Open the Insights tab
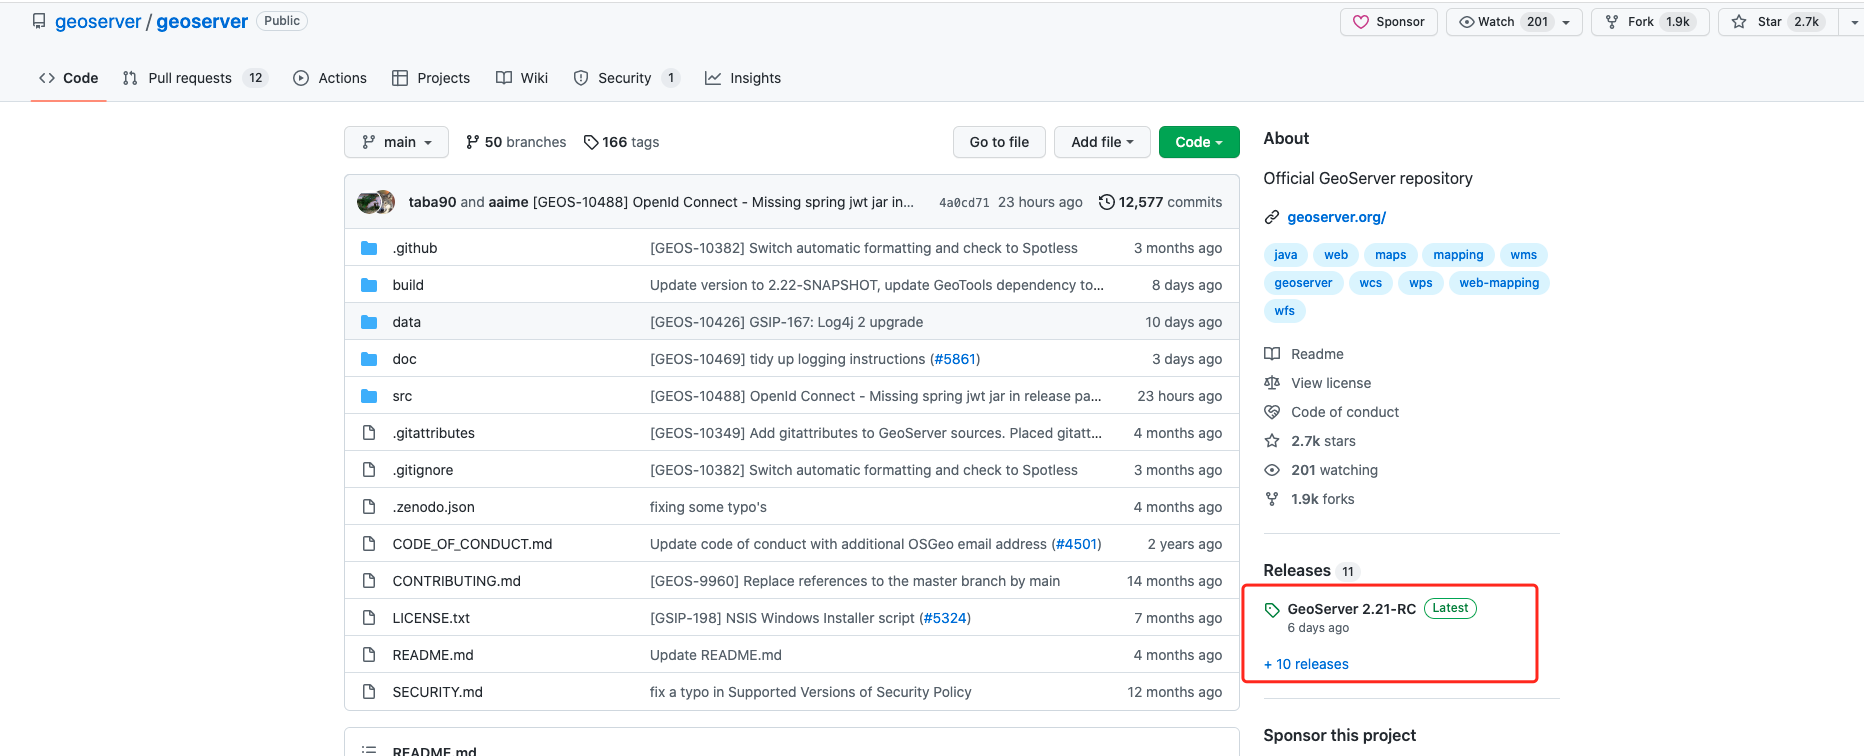The height and width of the screenshot is (756, 1864). pyautogui.click(x=743, y=78)
